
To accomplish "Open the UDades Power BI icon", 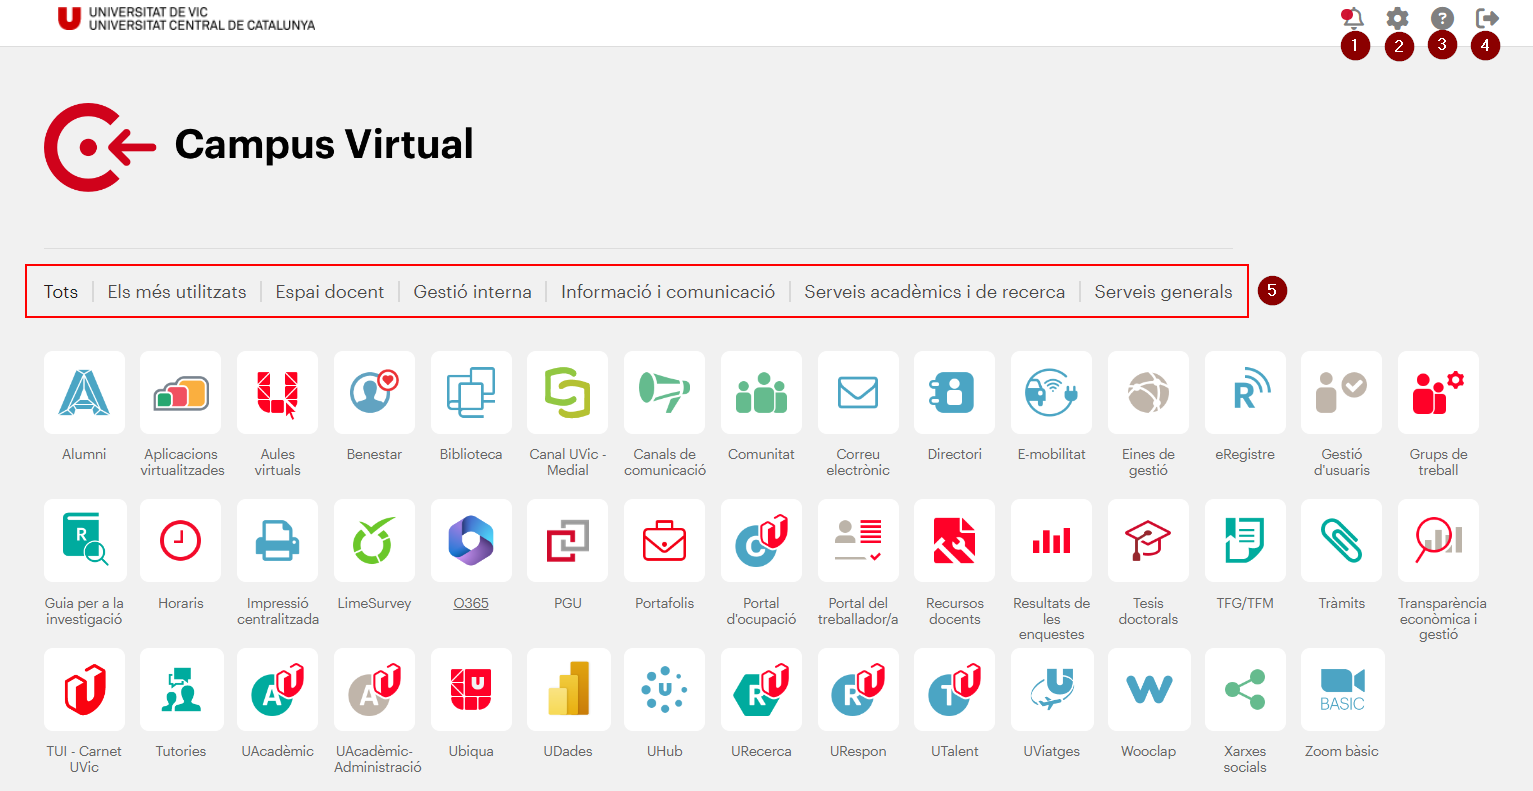I will click(568, 689).
